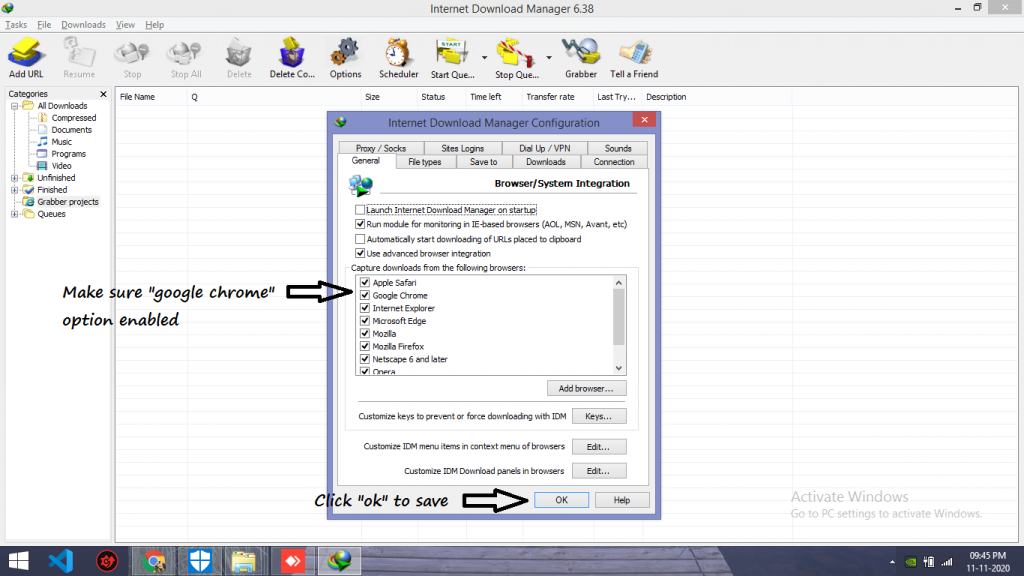Open the Help menu
This screenshot has height=576, width=1024.
tap(154, 25)
